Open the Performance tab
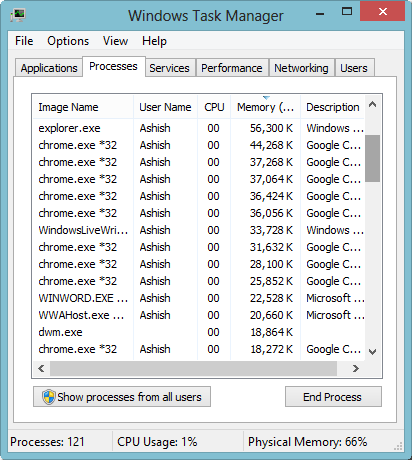 coord(232,68)
